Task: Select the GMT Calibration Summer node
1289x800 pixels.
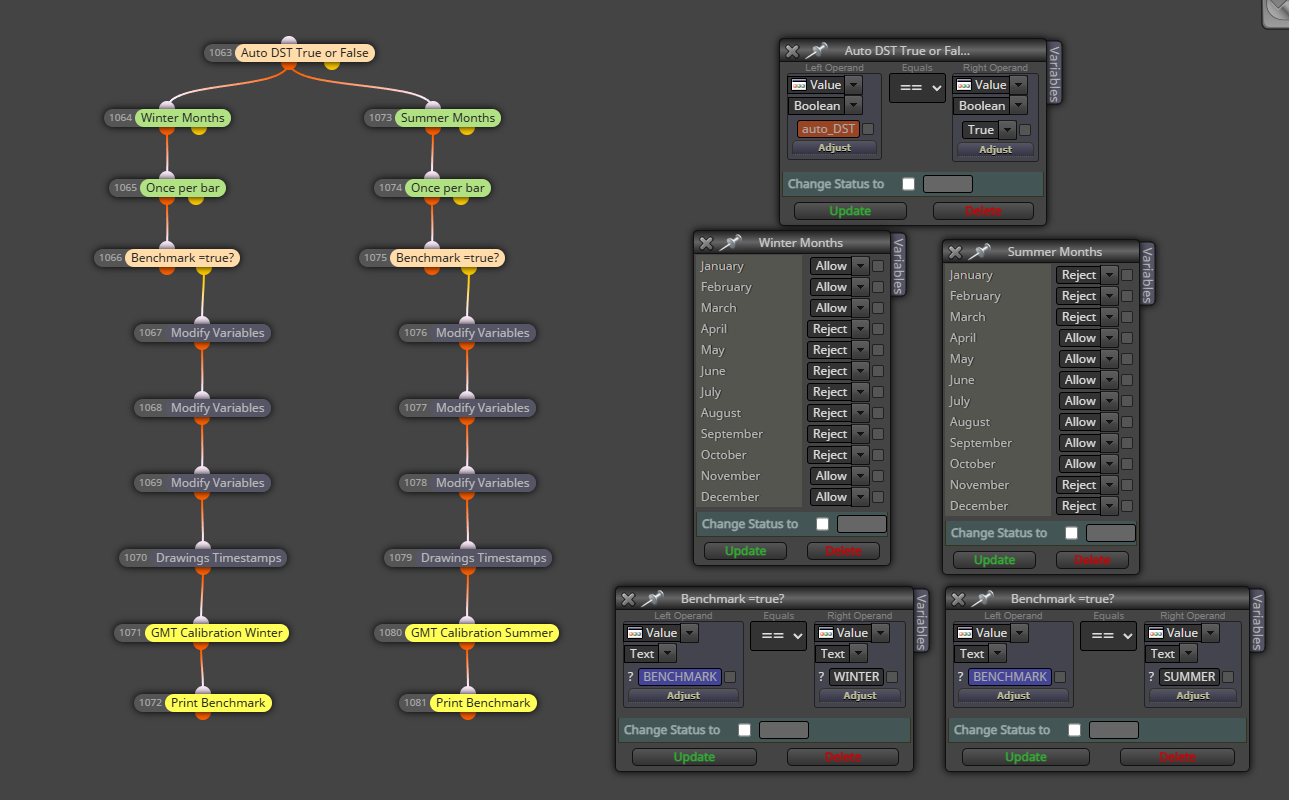Action: [x=482, y=633]
